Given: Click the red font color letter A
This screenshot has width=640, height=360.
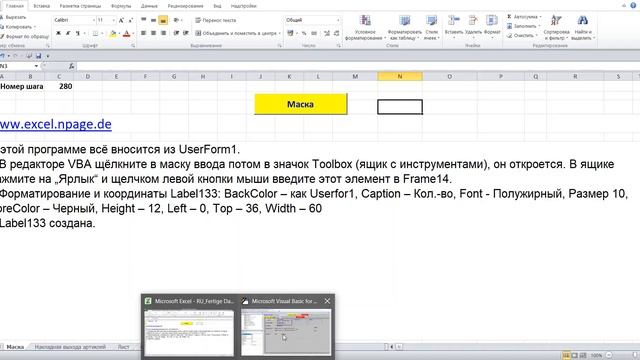Looking at the screenshot, I should coord(127,33).
